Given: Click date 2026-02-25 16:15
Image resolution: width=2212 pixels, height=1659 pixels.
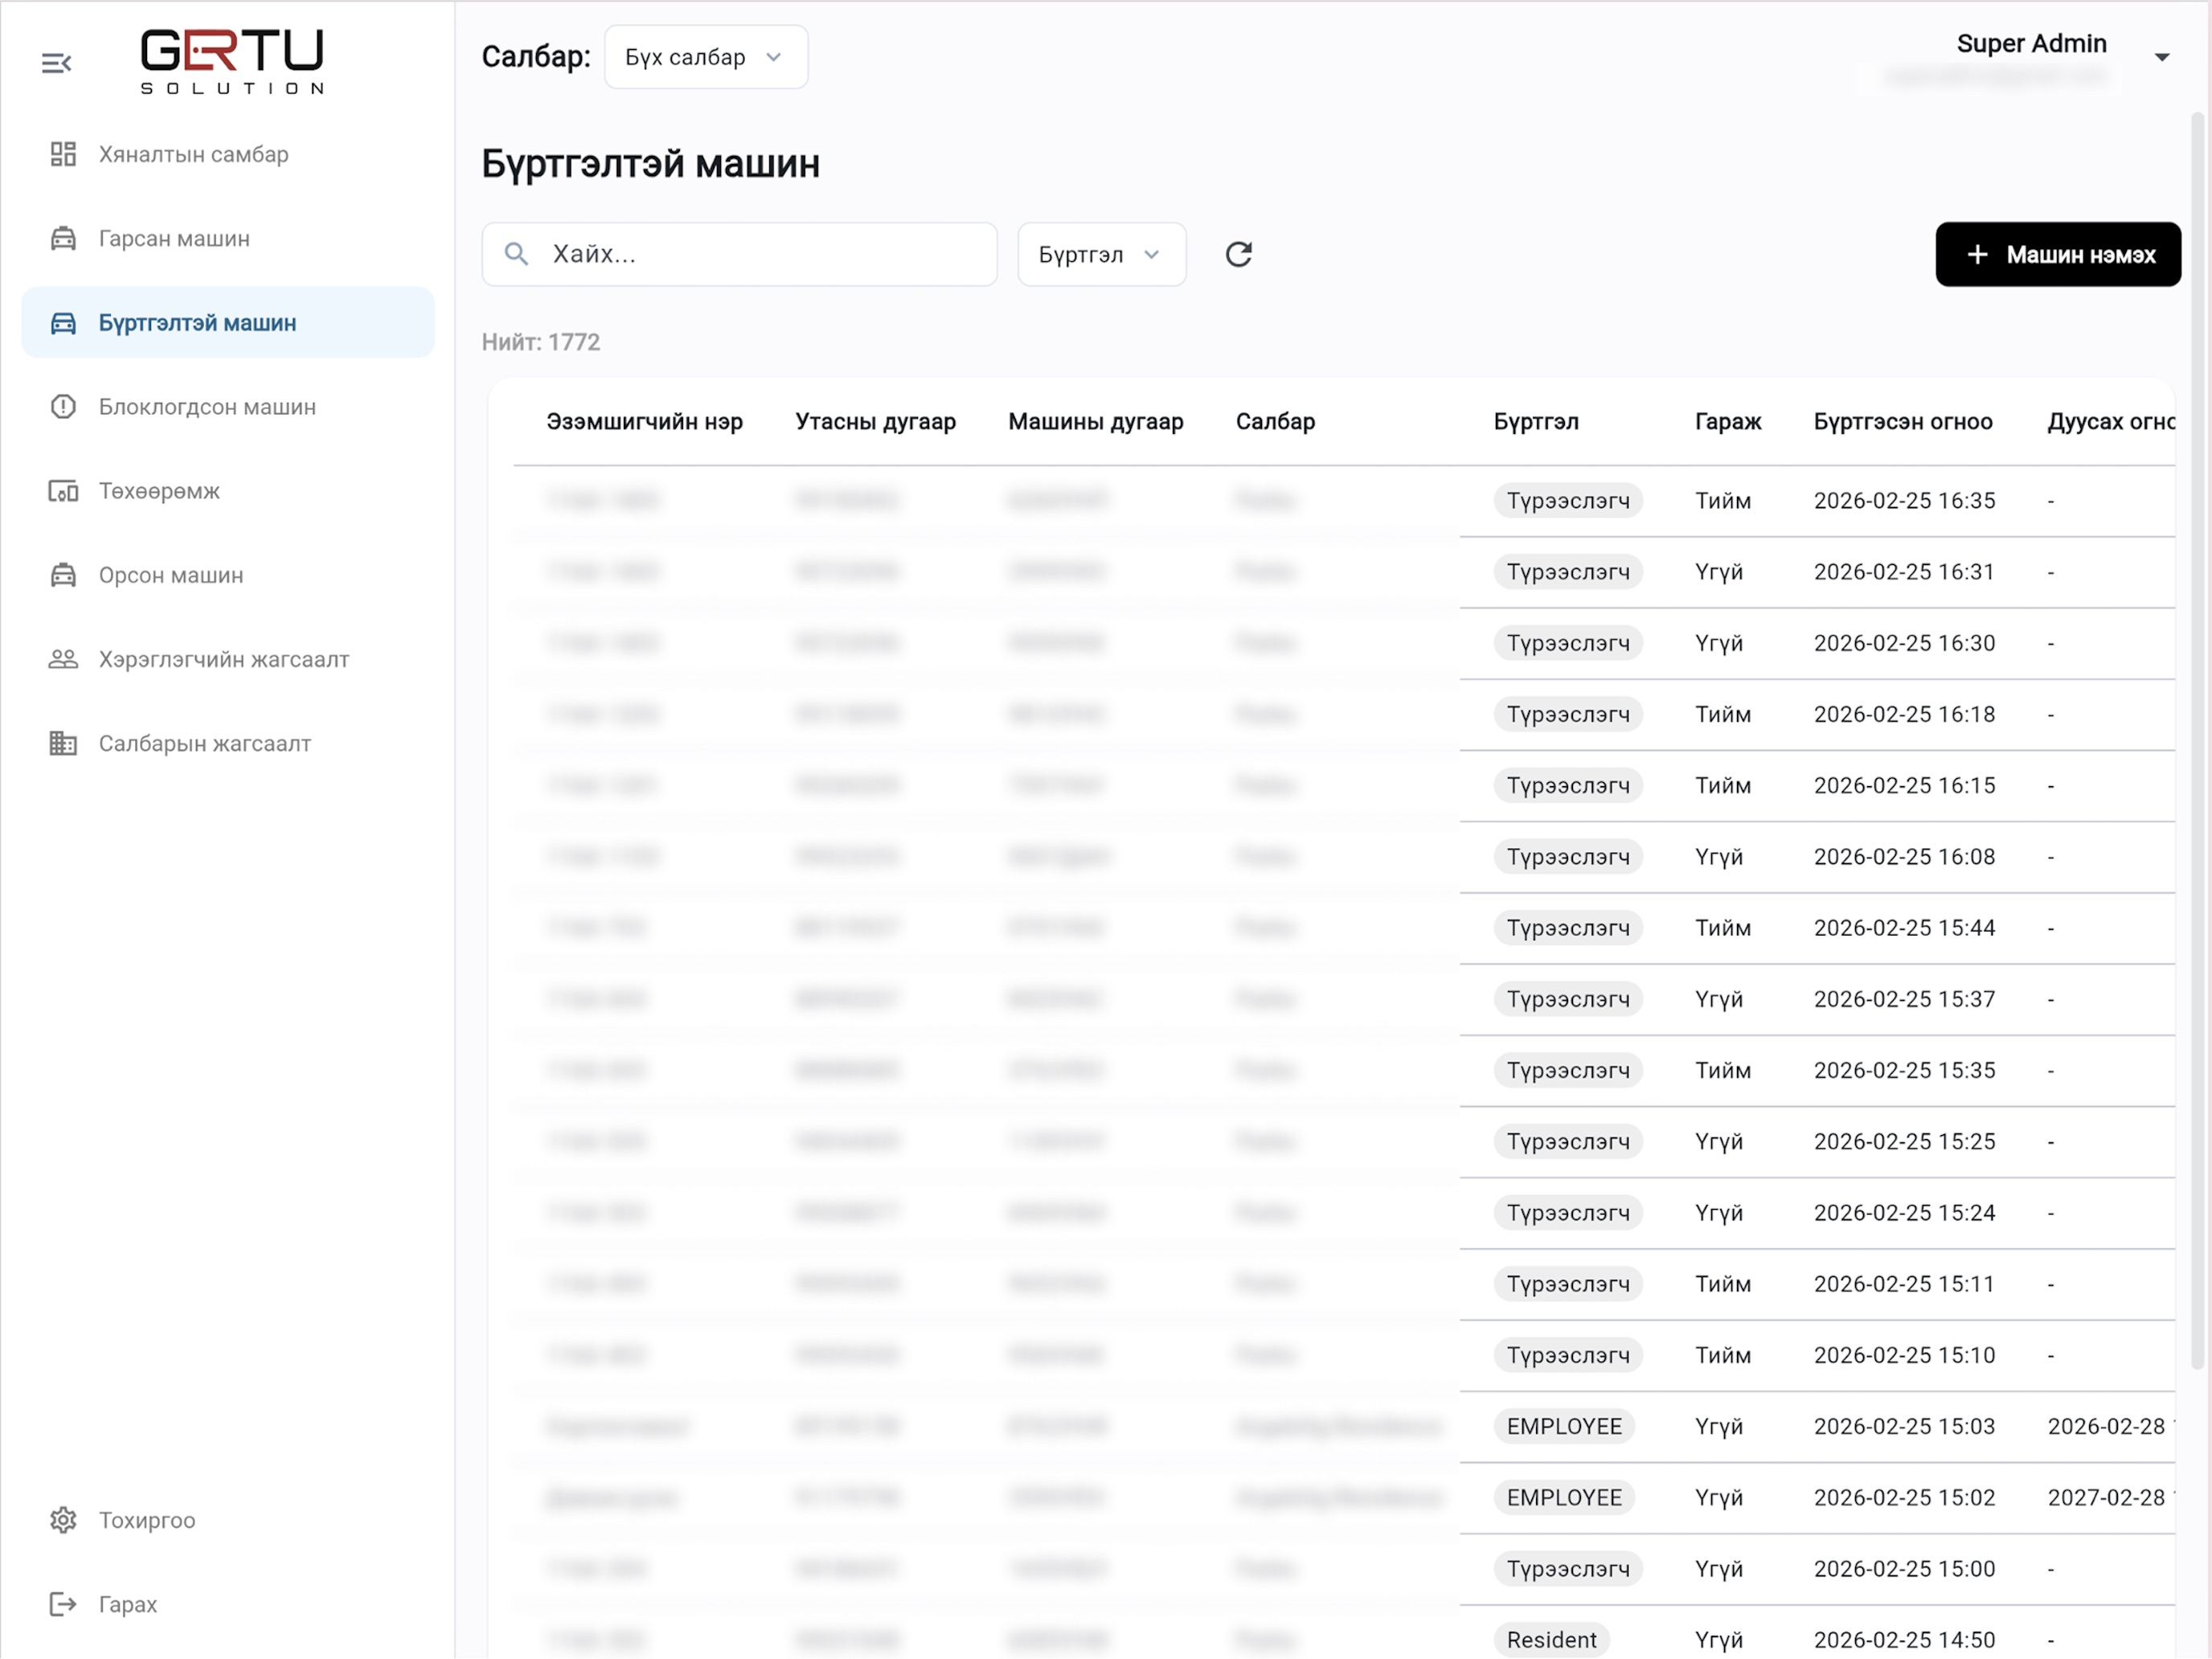Looking at the screenshot, I should coord(1904,785).
